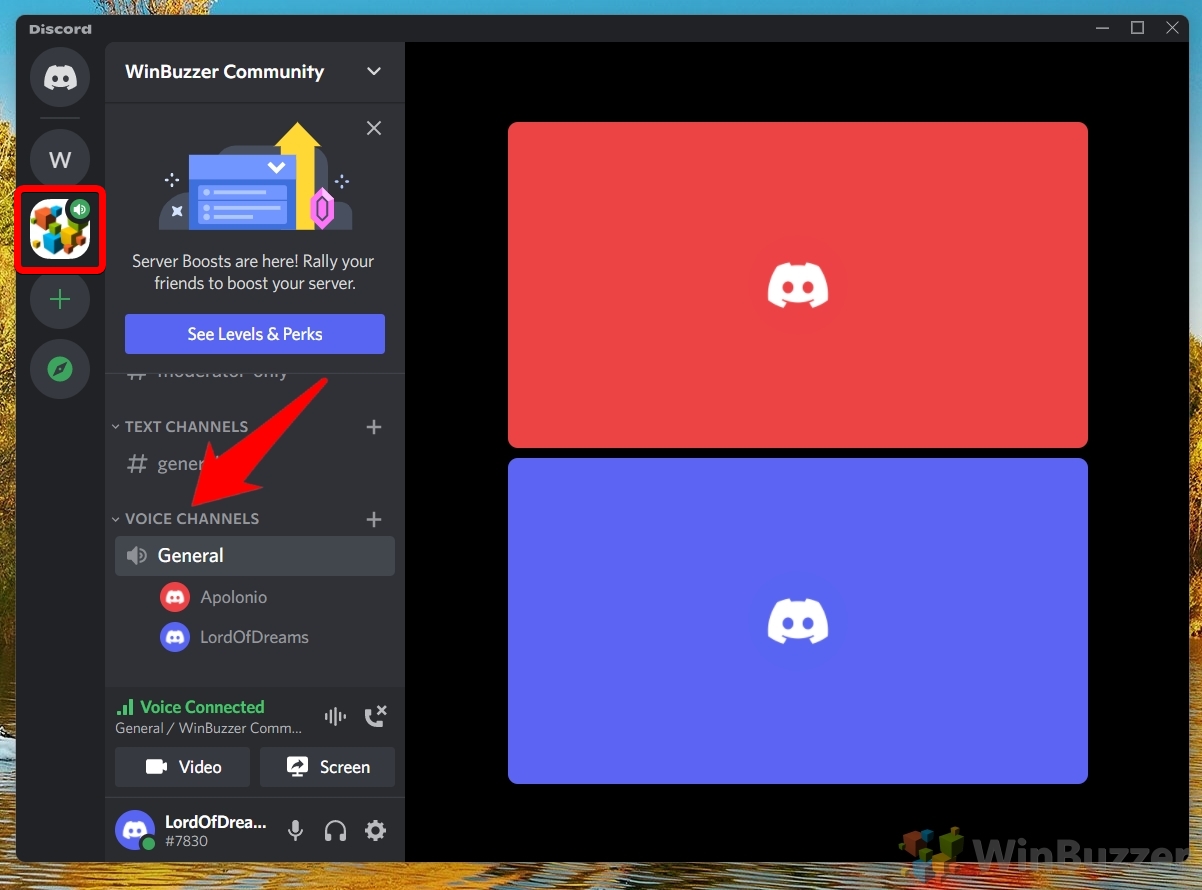
Task: Open Explore Public Servers compass icon
Action: 60,369
